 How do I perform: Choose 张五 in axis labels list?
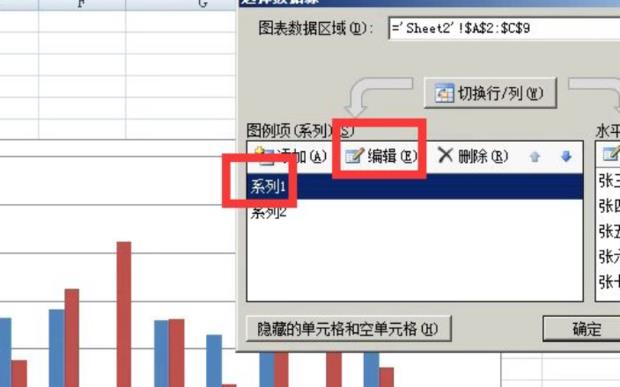pyautogui.click(x=609, y=231)
